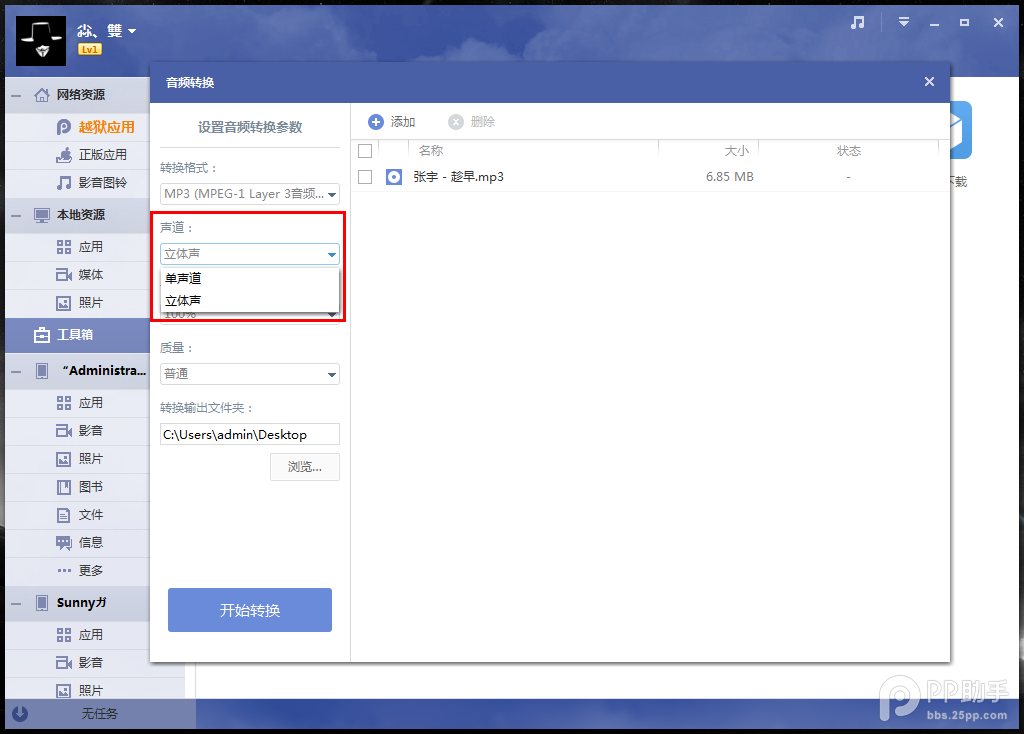Click the output folder path field
The width and height of the screenshot is (1024, 734).
click(x=250, y=434)
